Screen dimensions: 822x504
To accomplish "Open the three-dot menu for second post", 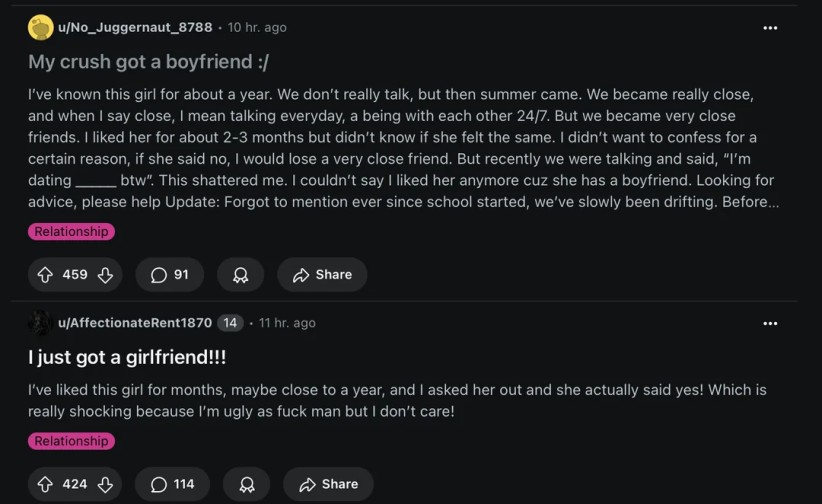I will click(770, 323).
